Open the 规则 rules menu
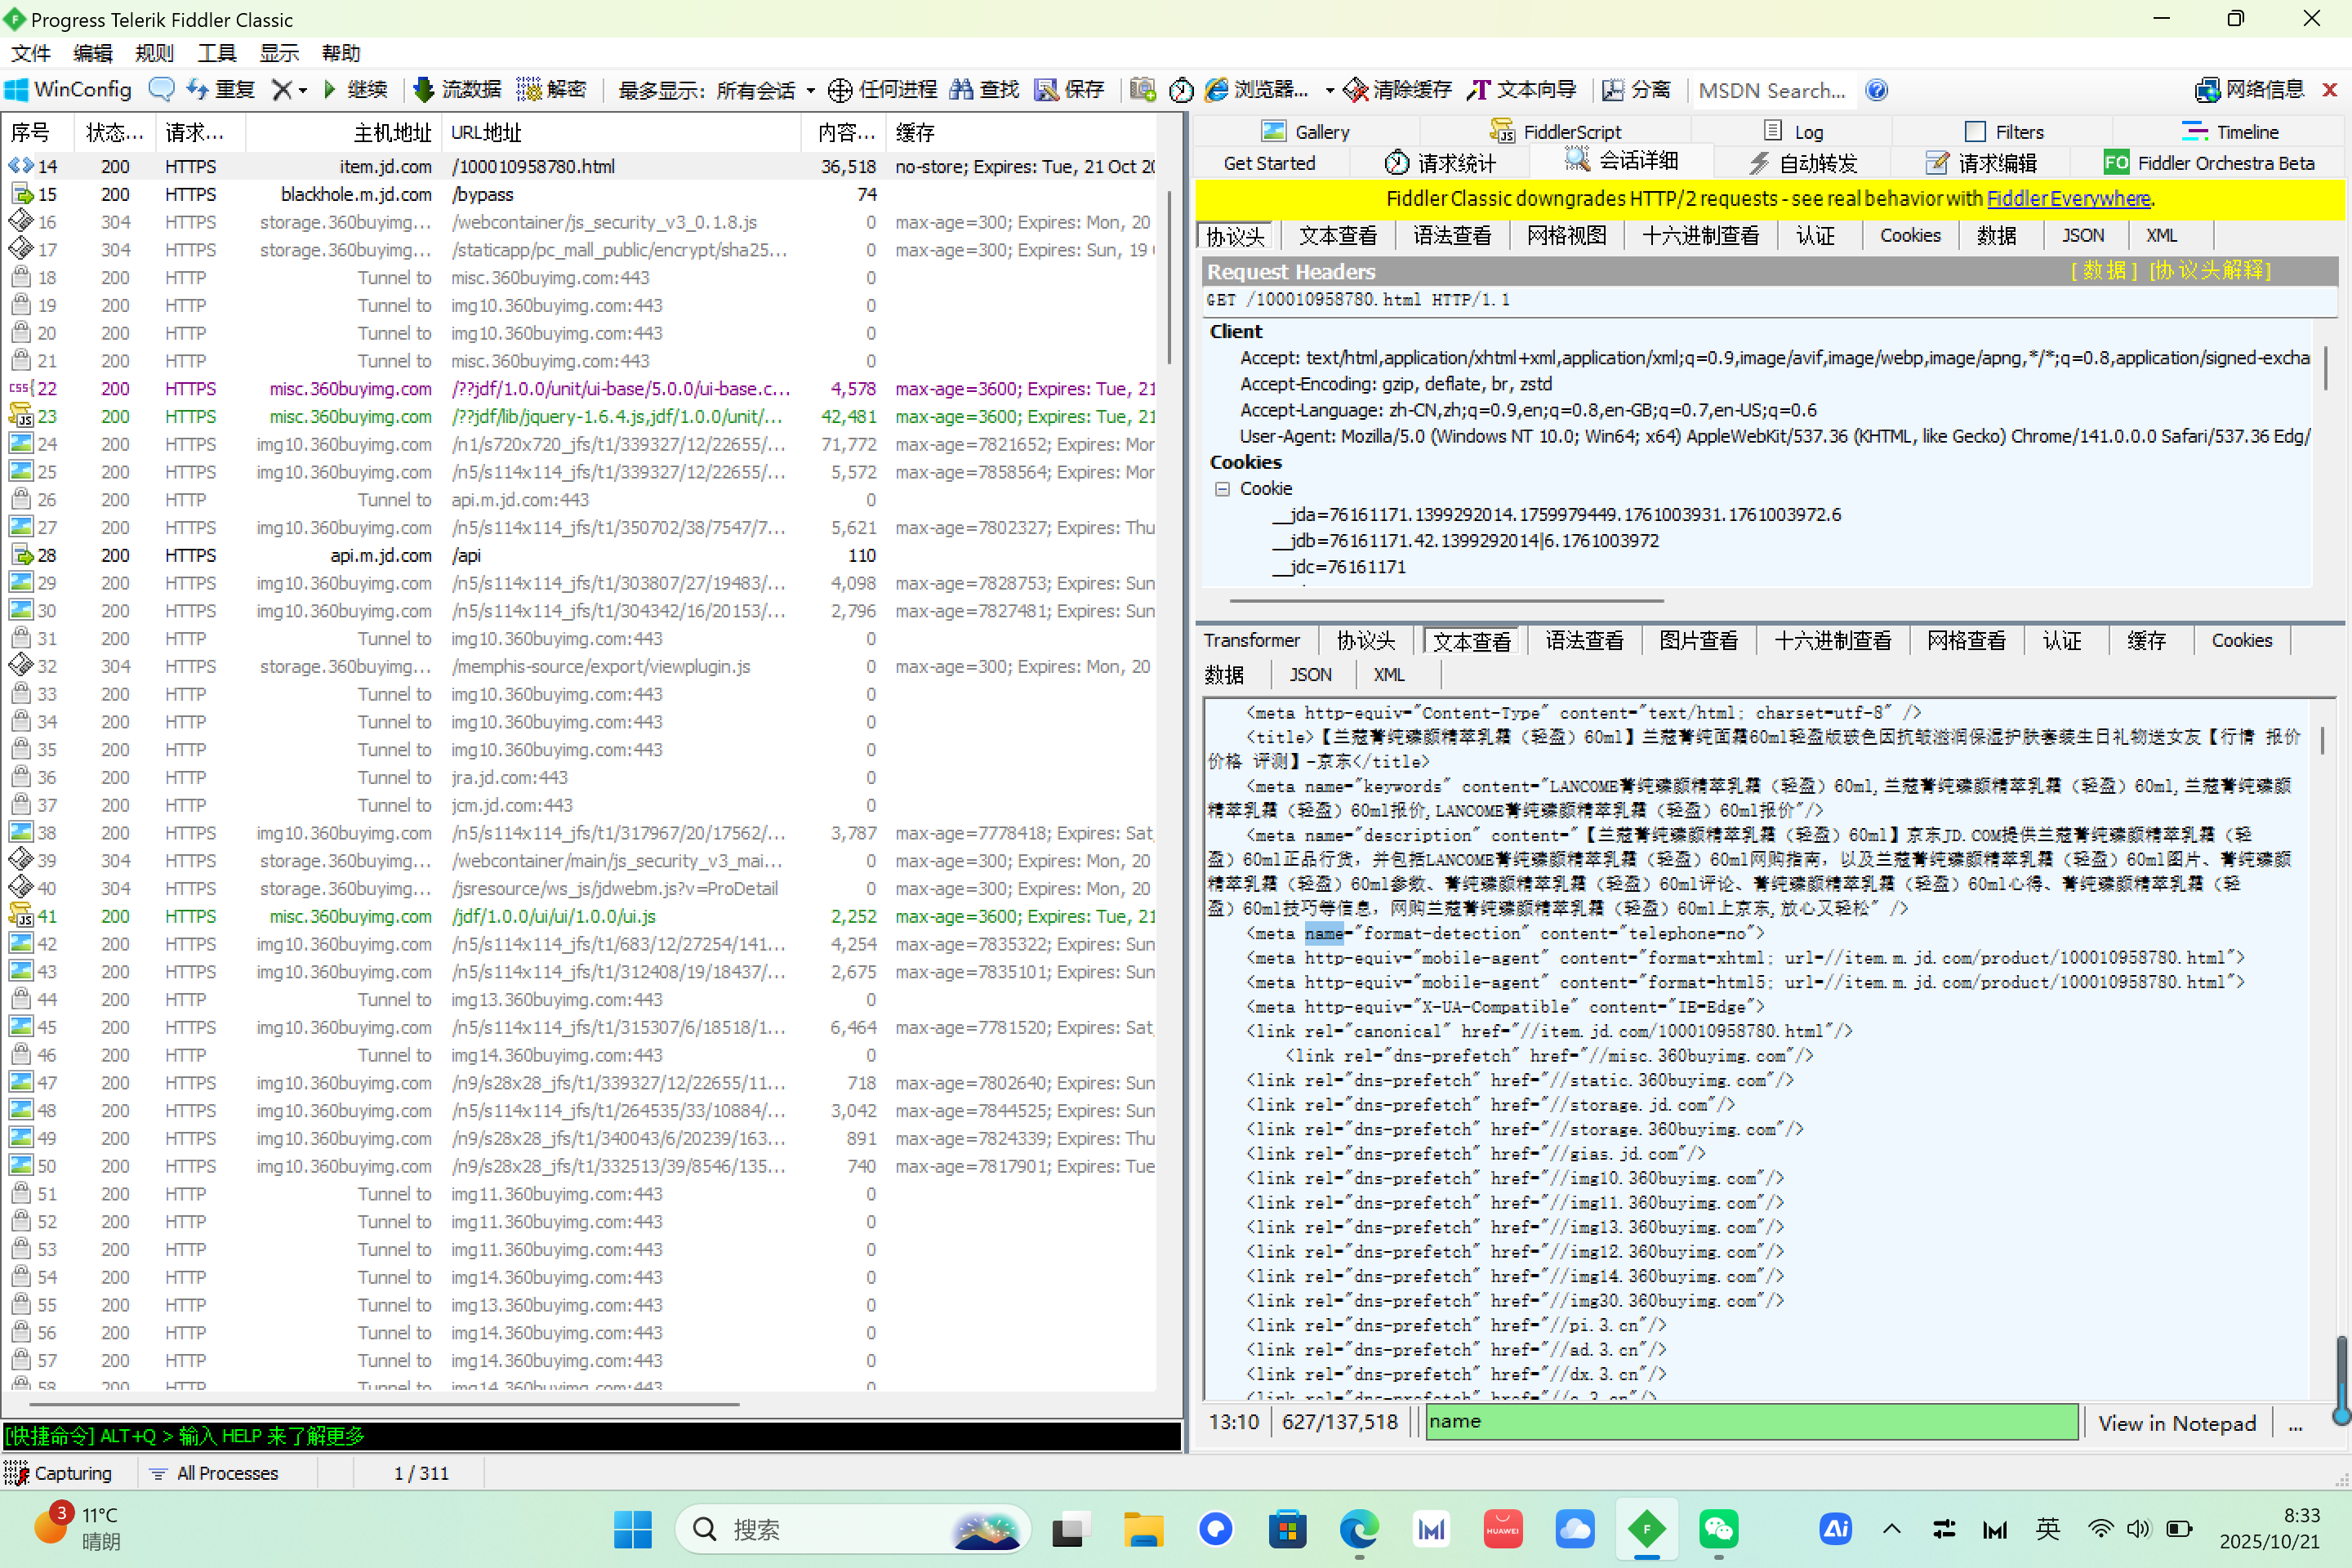Viewport: 2352px width, 1568px height. (154, 53)
